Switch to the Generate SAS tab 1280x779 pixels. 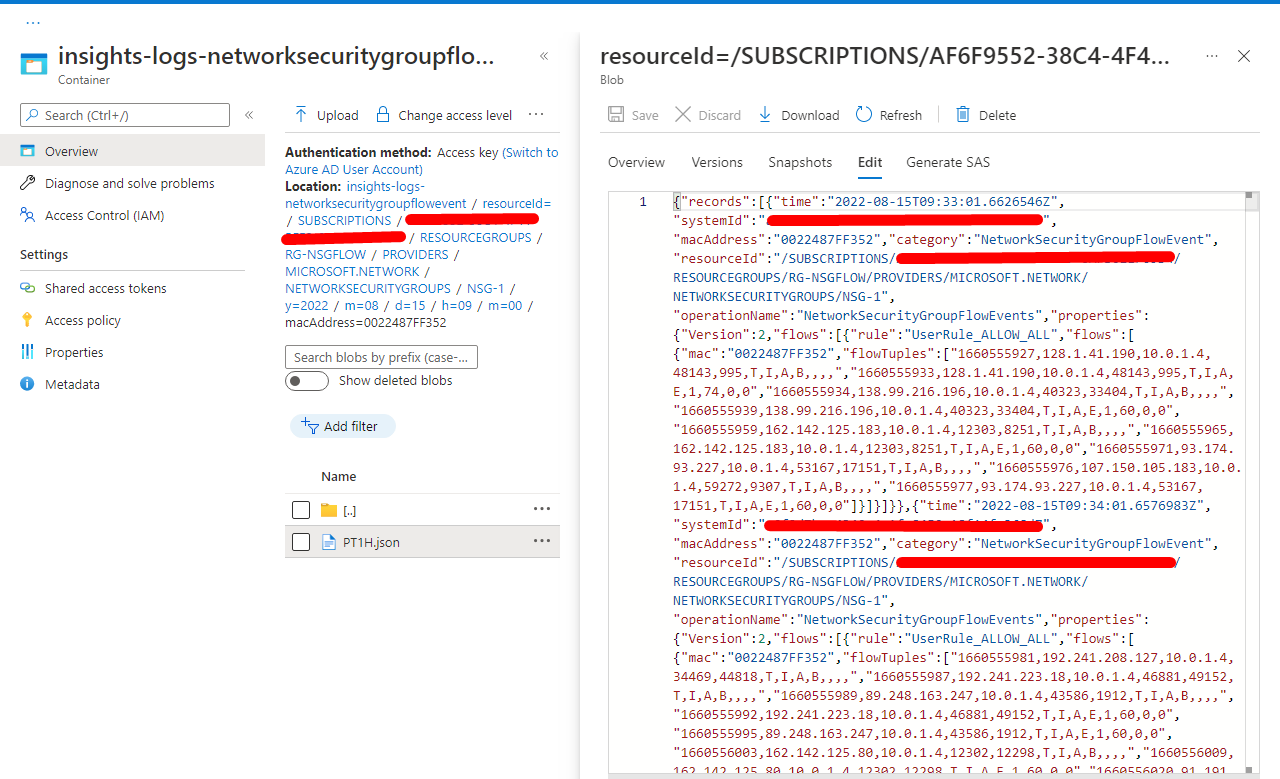coord(948,162)
